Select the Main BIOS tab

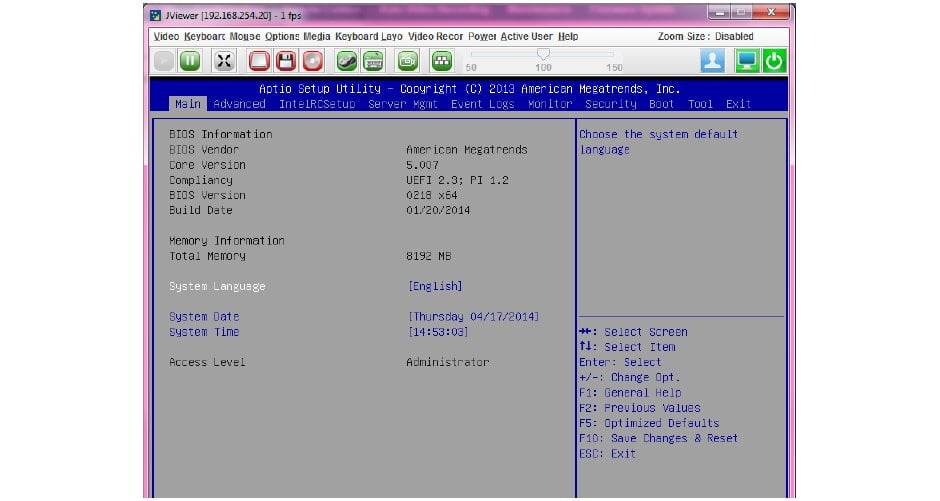coord(188,104)
